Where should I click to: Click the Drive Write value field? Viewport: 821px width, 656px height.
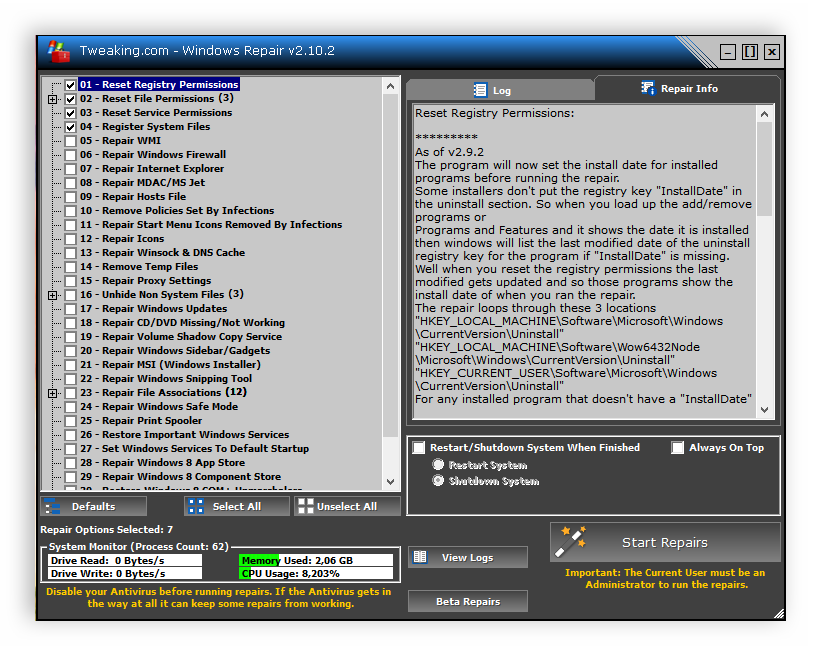click(124, 573)
